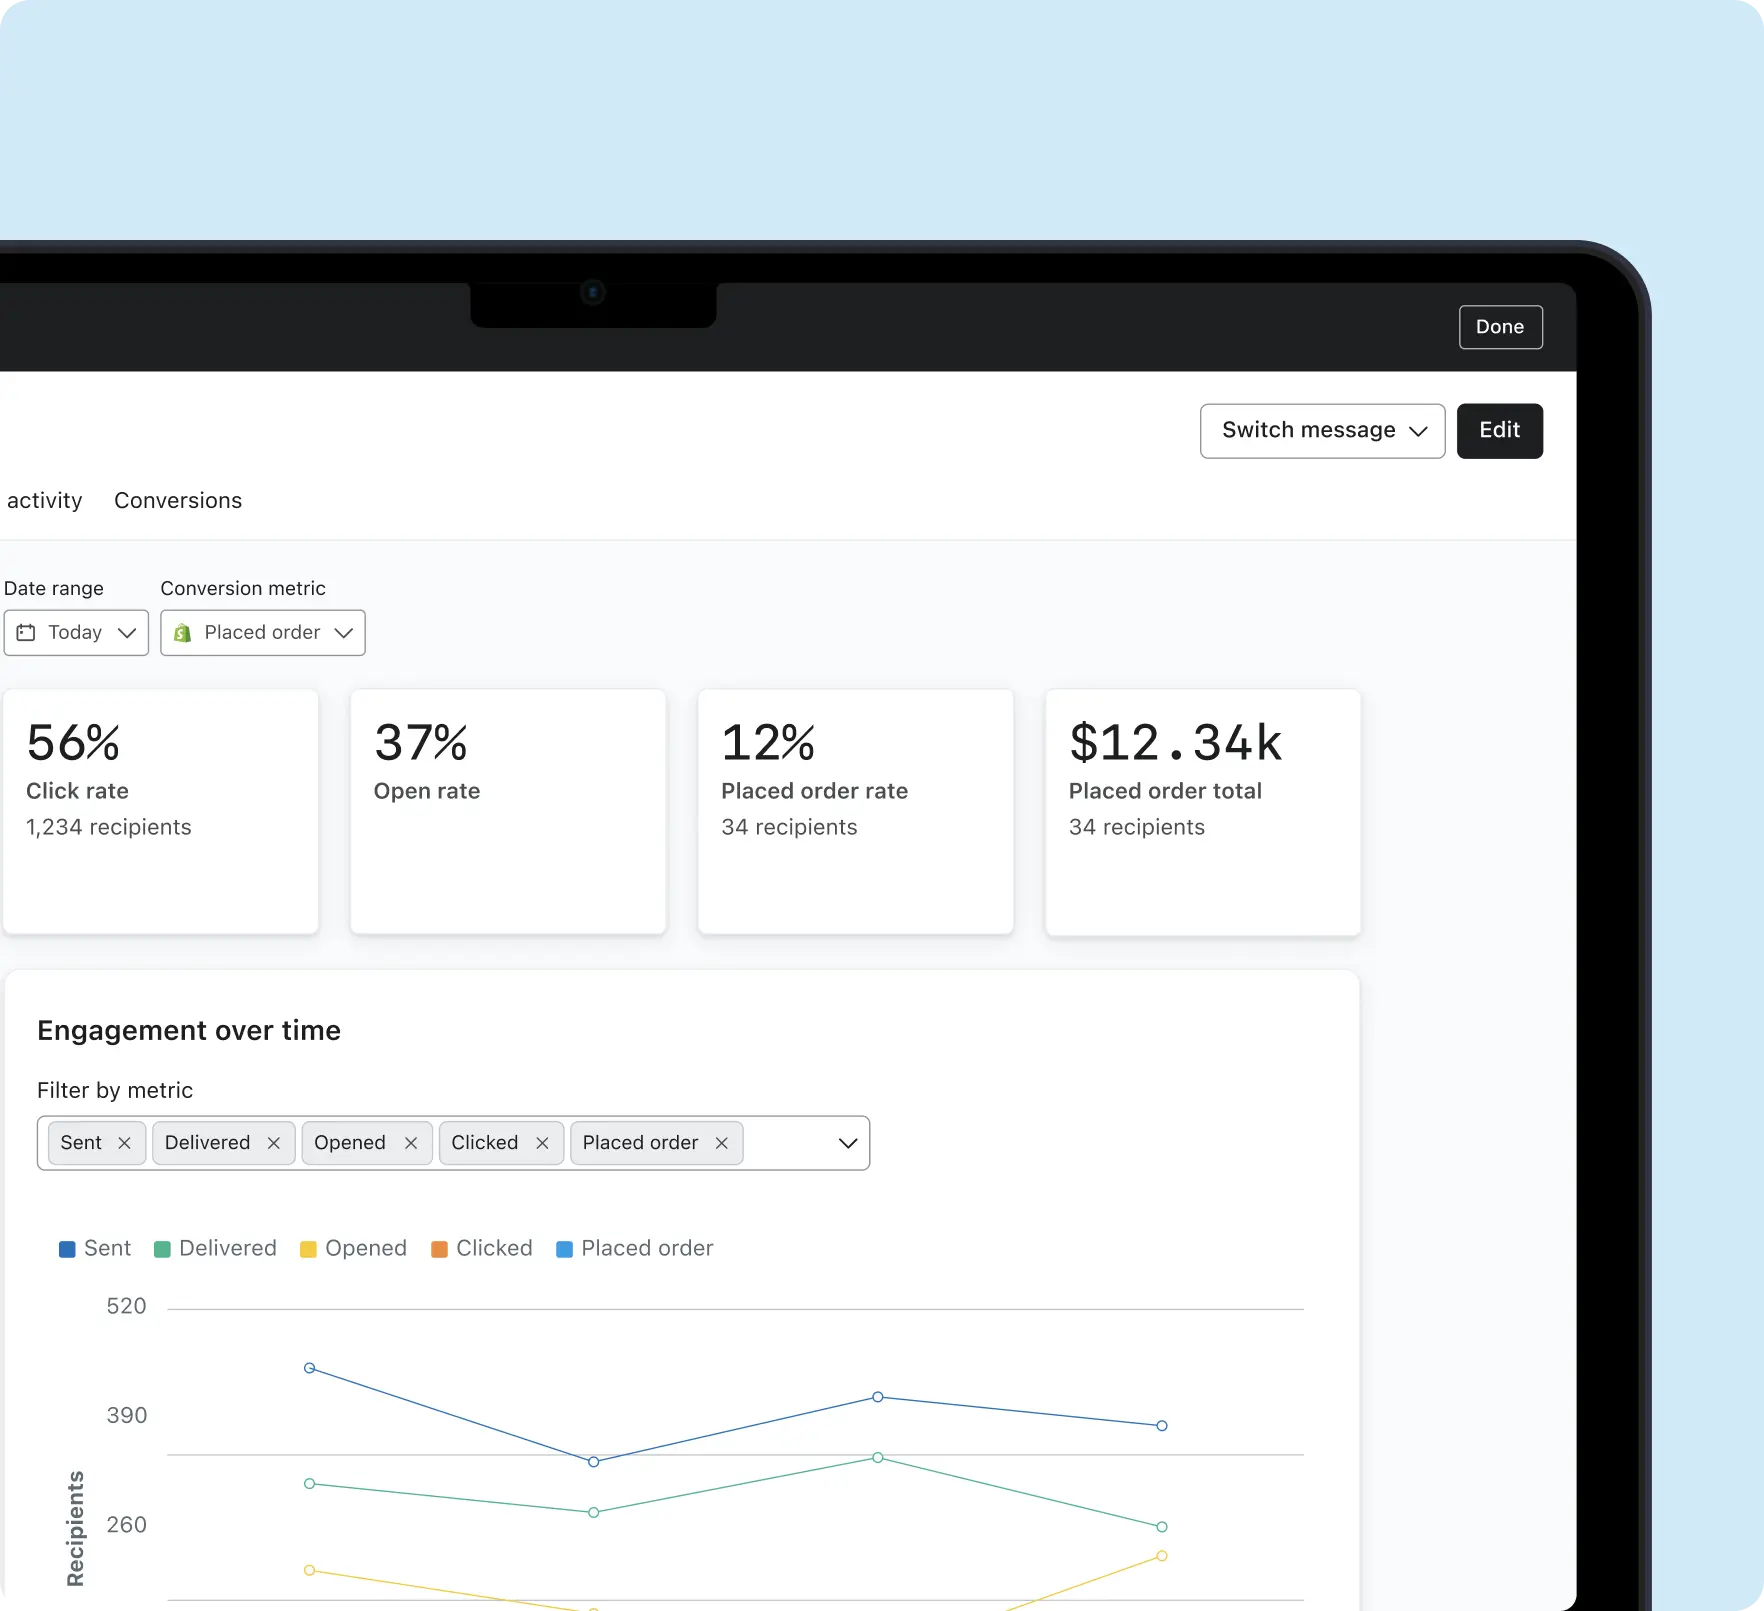This screenshot has width=1764, height=1611.
Task: Click the last Delivered line data point
Action: pyautogui.click(x=1162, y=1527)
